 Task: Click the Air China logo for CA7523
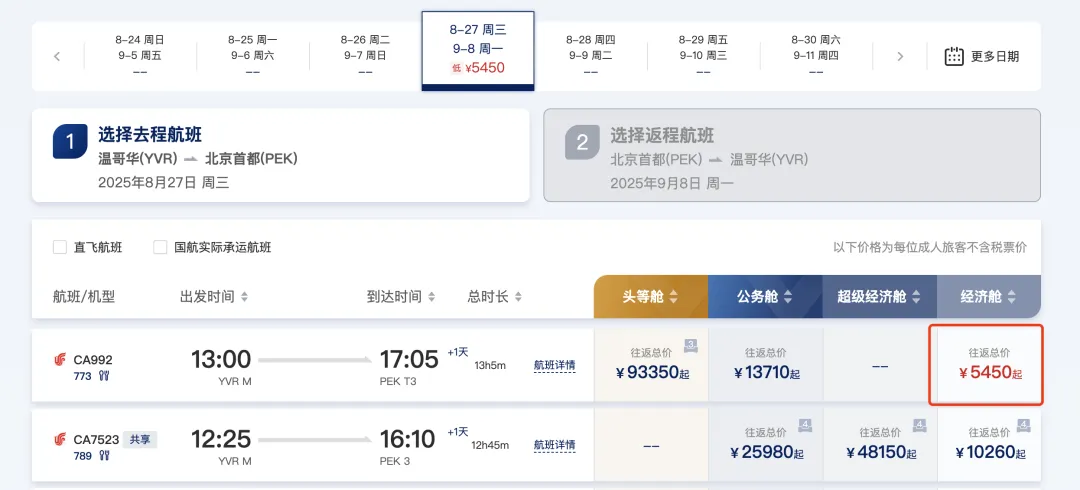[x=61, y=439]
